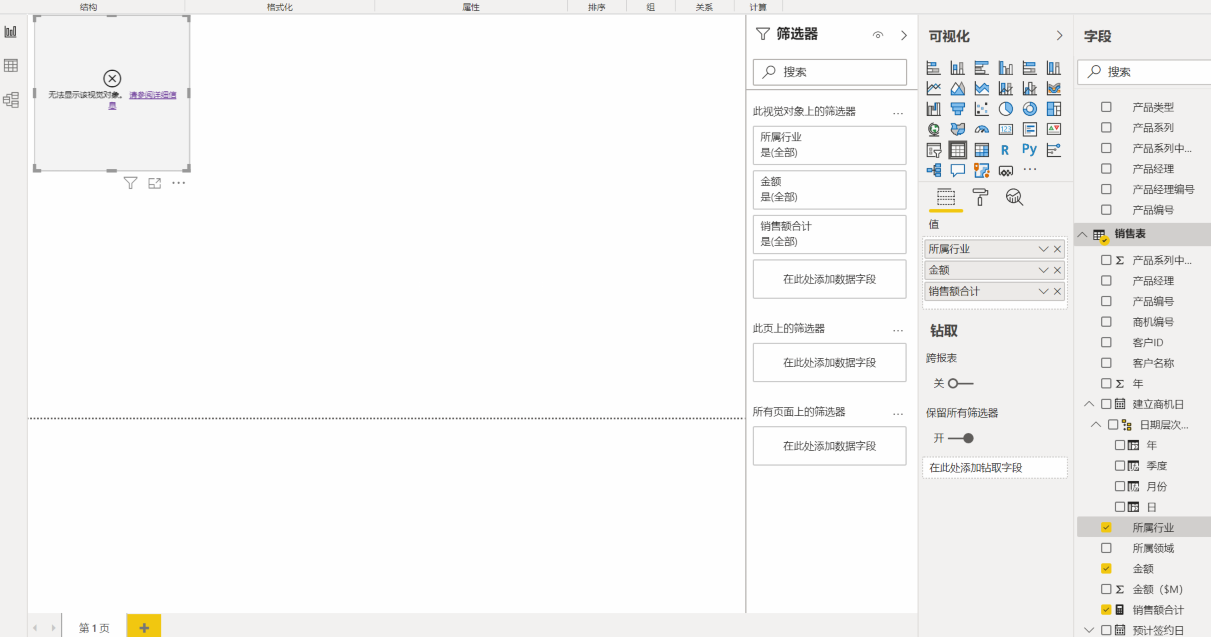The width and height of the screenshot is (1211, 637).
Task: Open the Fields tab in Visualizations pane
Action: coord(946,197)
